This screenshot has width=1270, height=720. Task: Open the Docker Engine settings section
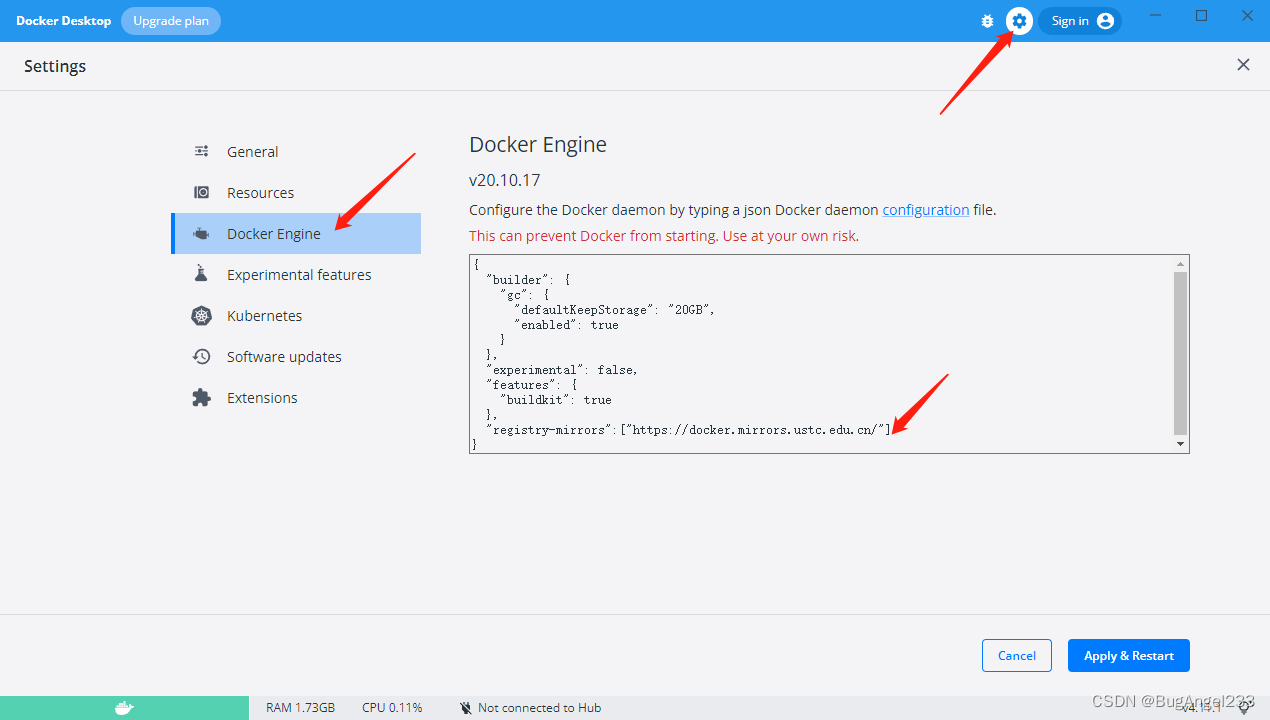[296, 234]
